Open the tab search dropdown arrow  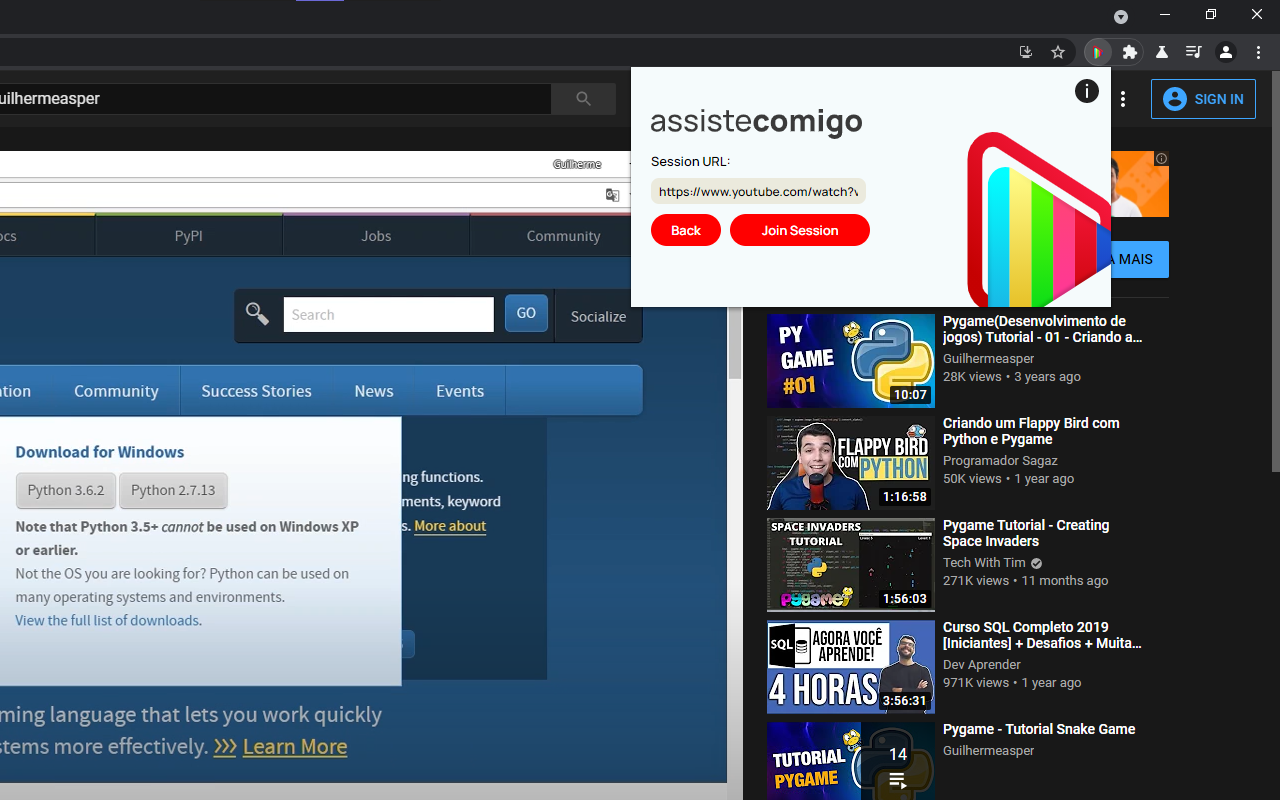pyautogui.click(x=1121, y=16)
